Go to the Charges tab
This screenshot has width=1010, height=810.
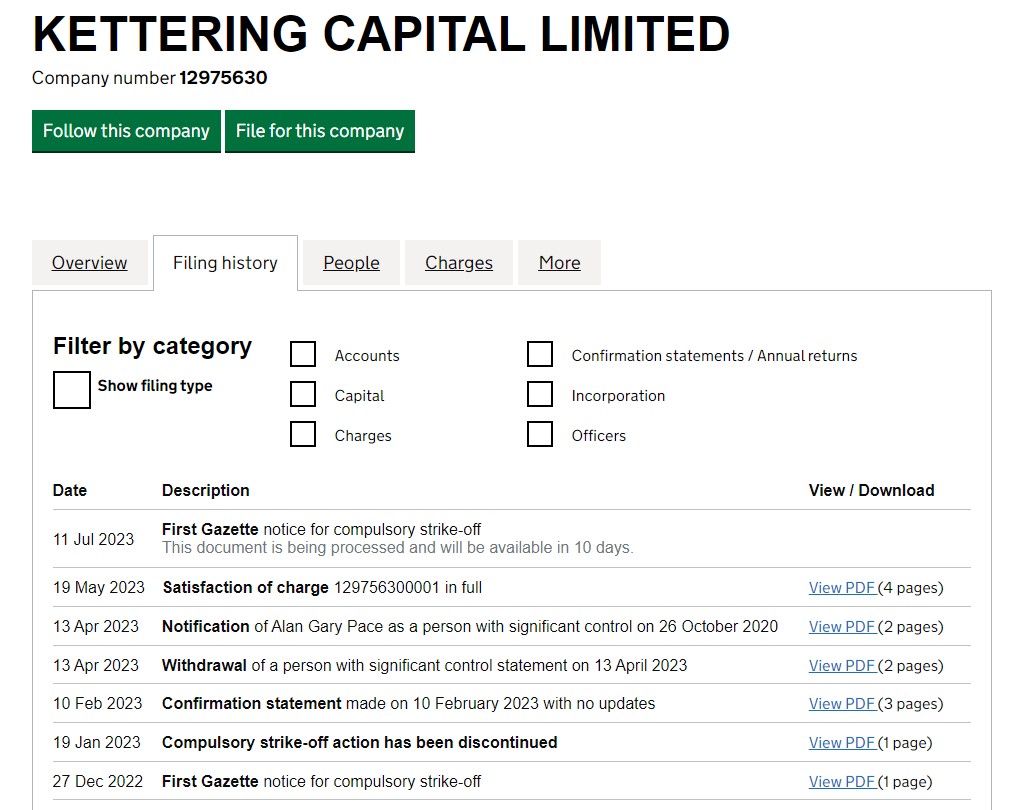tap(458, 263)
